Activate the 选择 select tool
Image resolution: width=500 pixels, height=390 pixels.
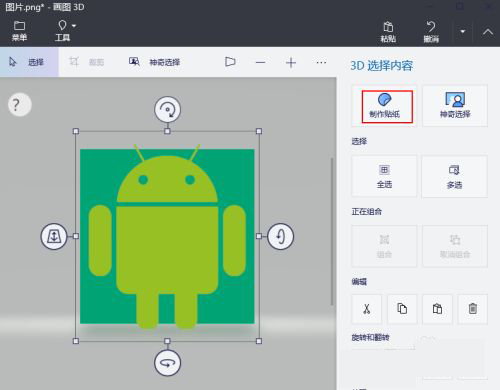click(29, 62)
